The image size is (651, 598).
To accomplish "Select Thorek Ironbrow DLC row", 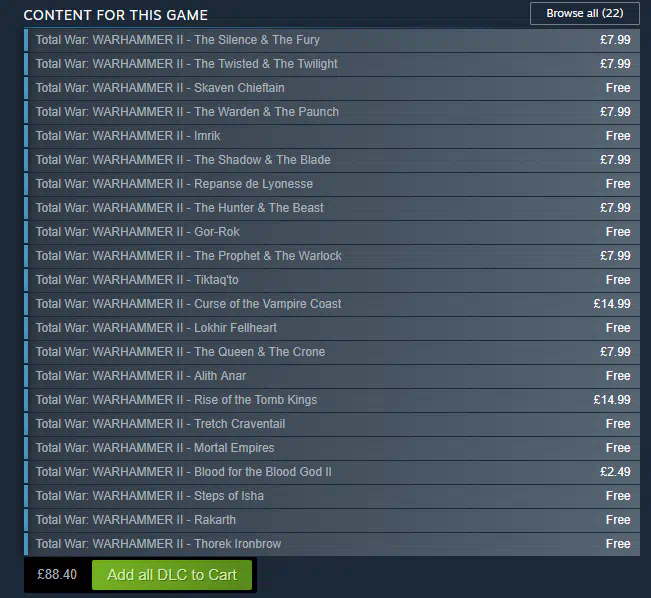I will (332, 544).
